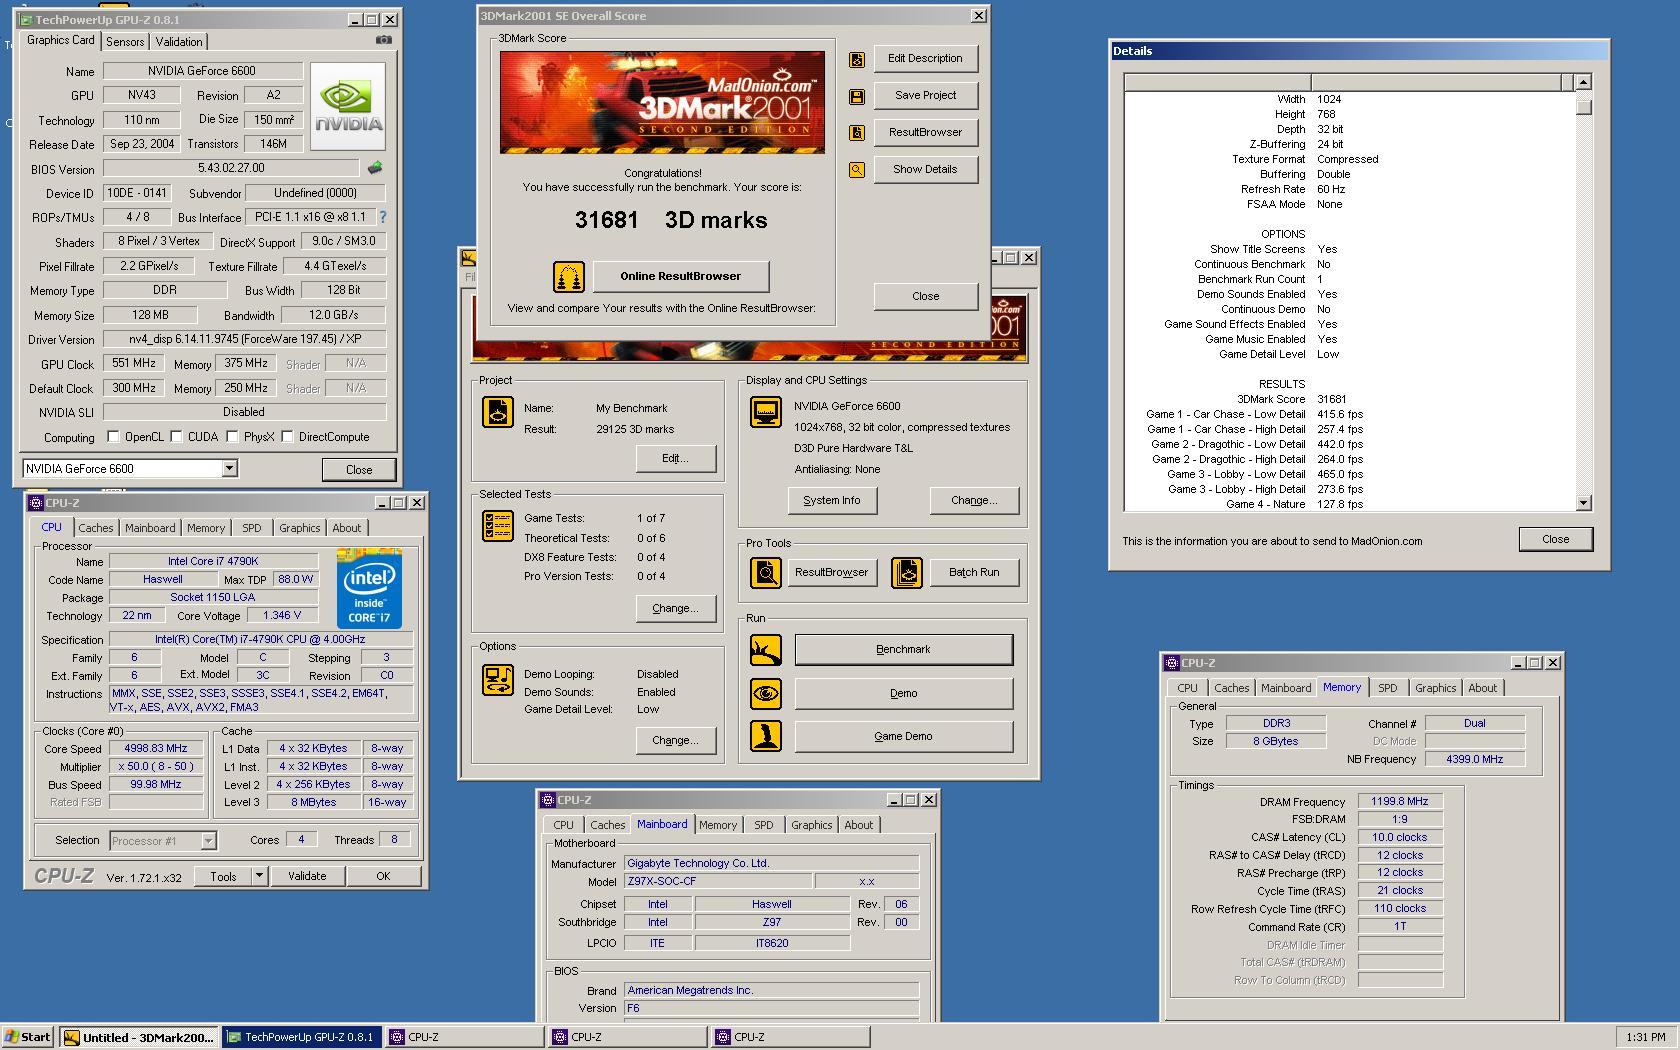The image size is (1680, 1050).
Task: Click the OK button in CPU-Z
Action: [383, 876]
